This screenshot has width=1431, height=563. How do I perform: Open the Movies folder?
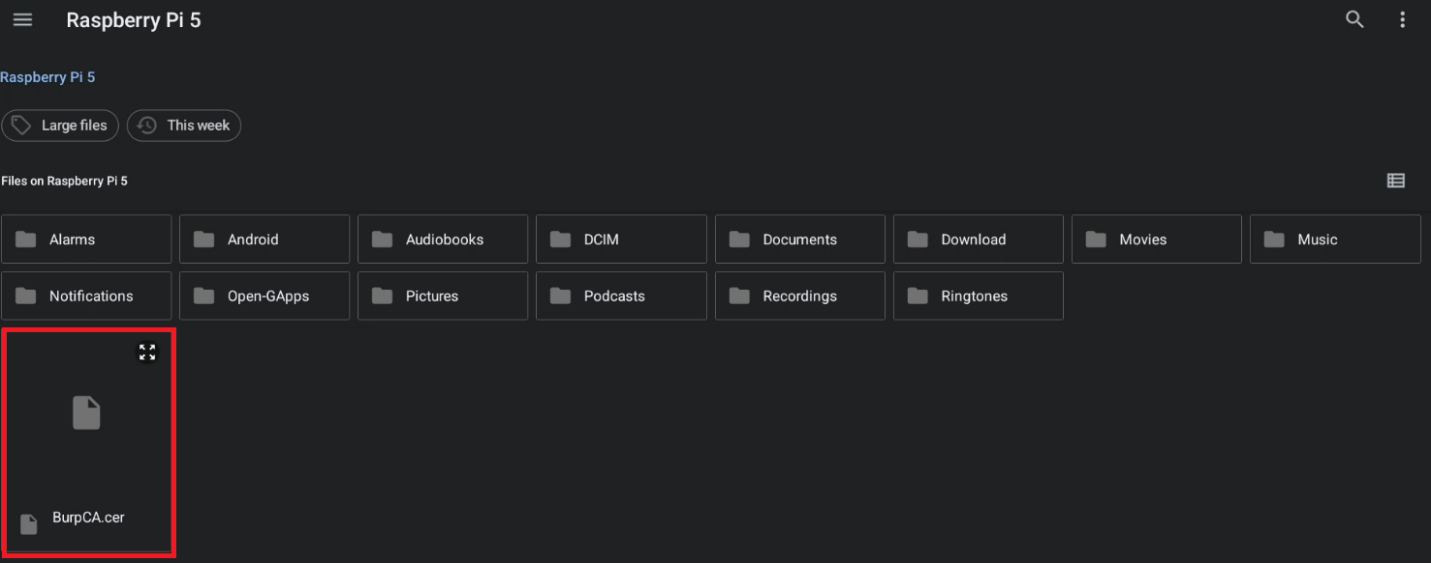pos(1156,240)
